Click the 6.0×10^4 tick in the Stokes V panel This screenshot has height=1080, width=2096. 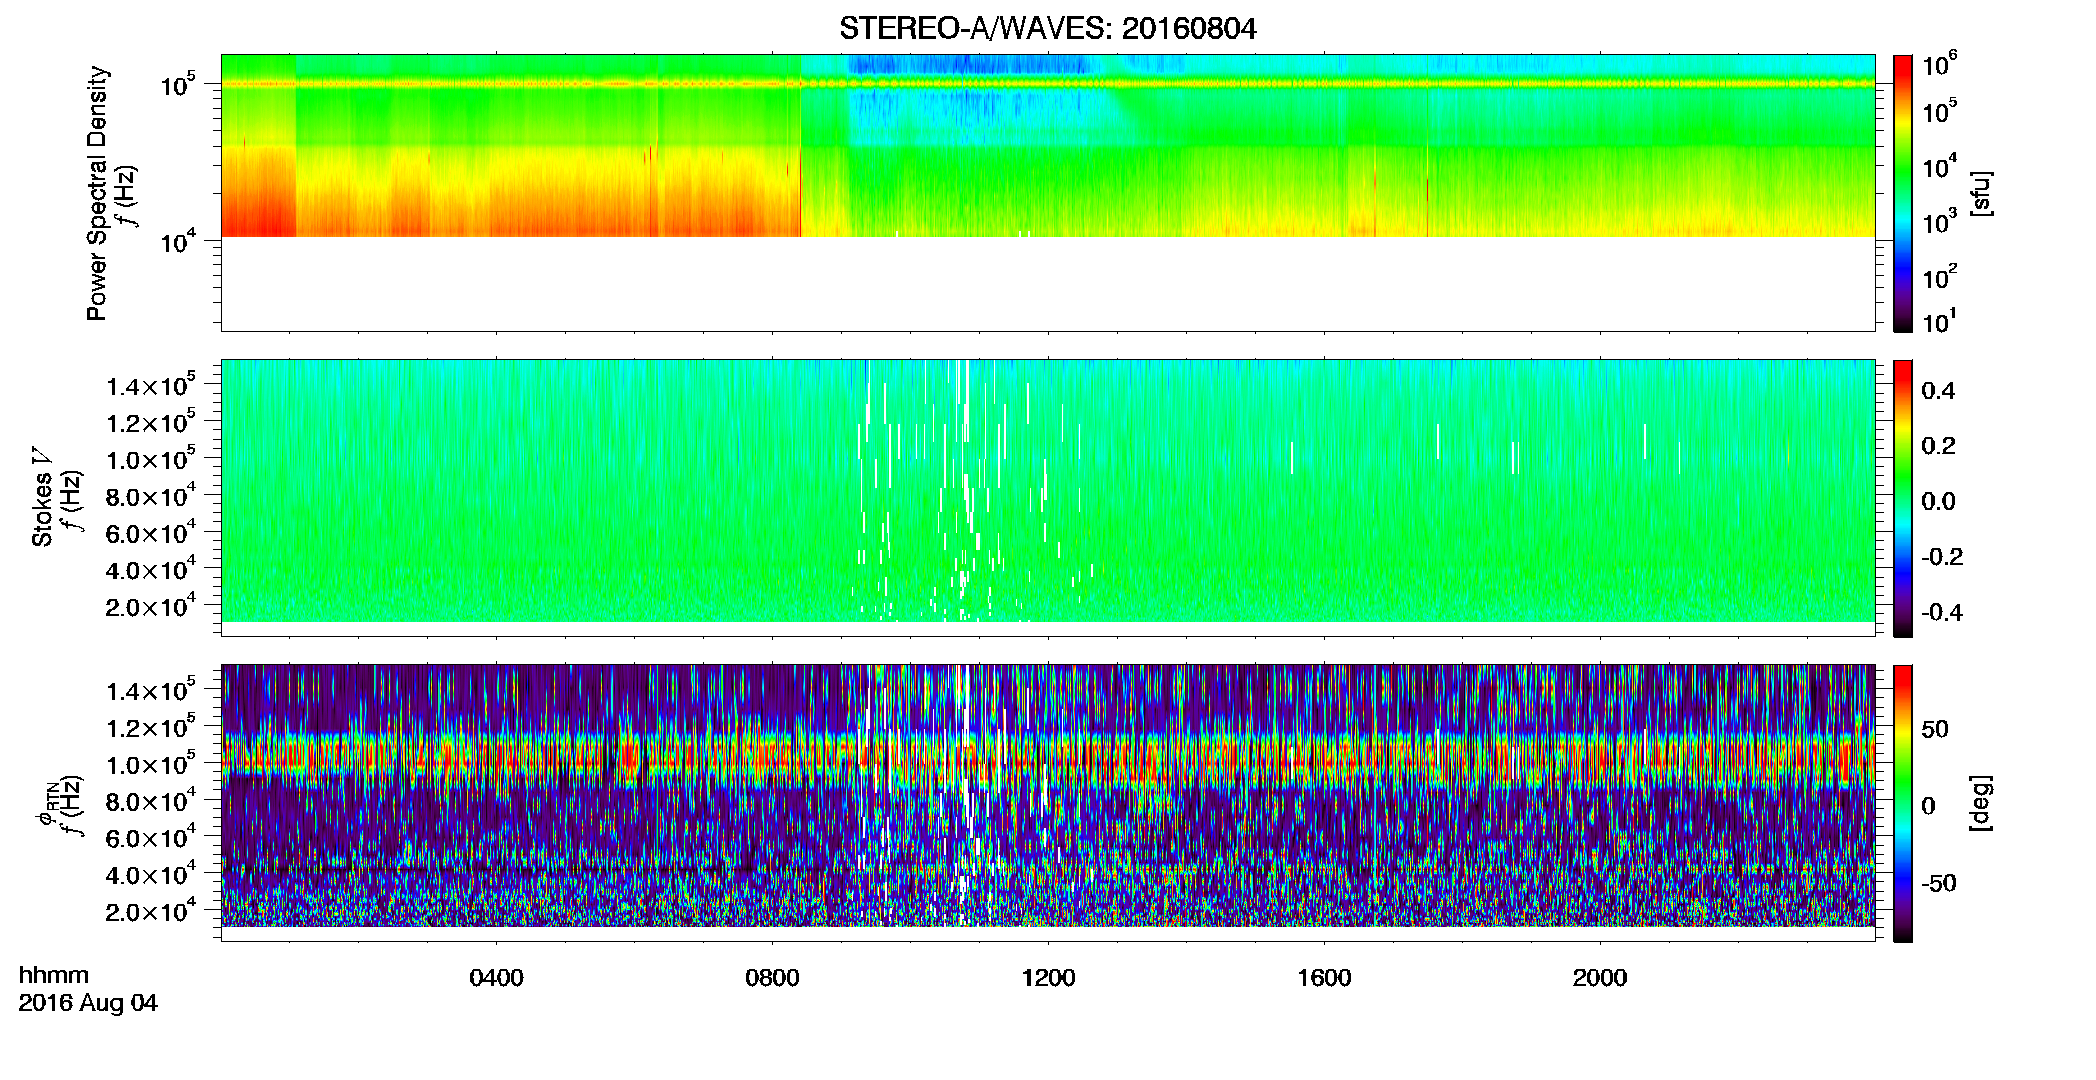pos(150,533)
